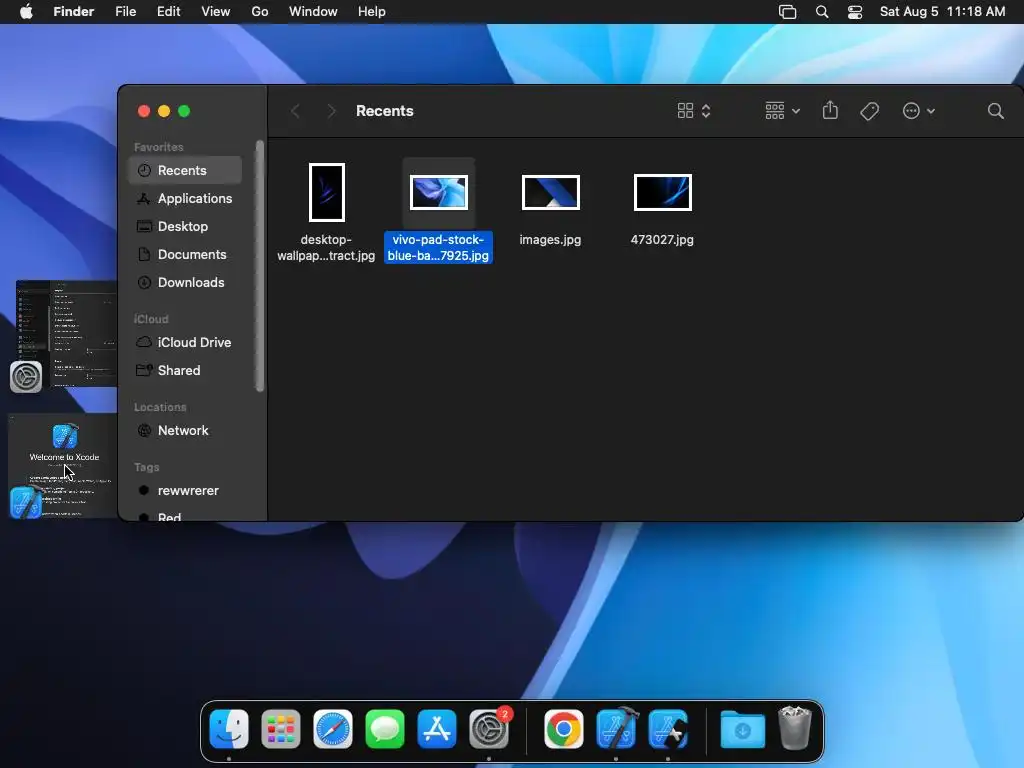Select the rewwrerer tag

tap(185, 490)
